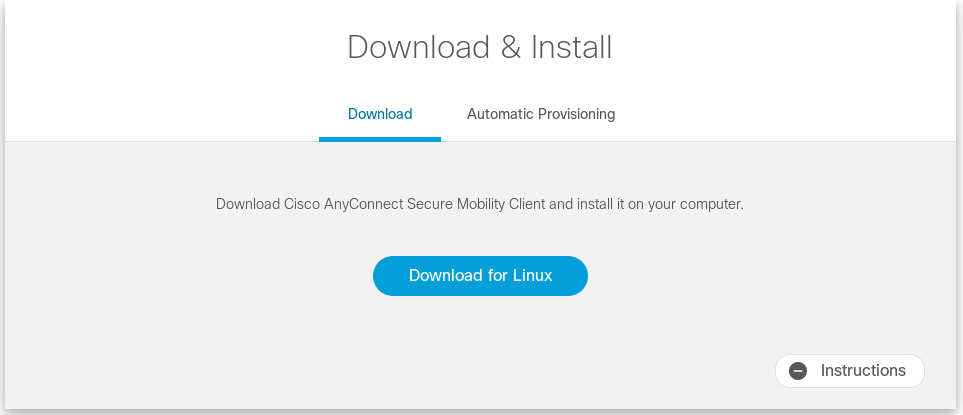This screenshot has width=963, height=415.
Task: Click the word Download in the page heading
Action: 418,47
